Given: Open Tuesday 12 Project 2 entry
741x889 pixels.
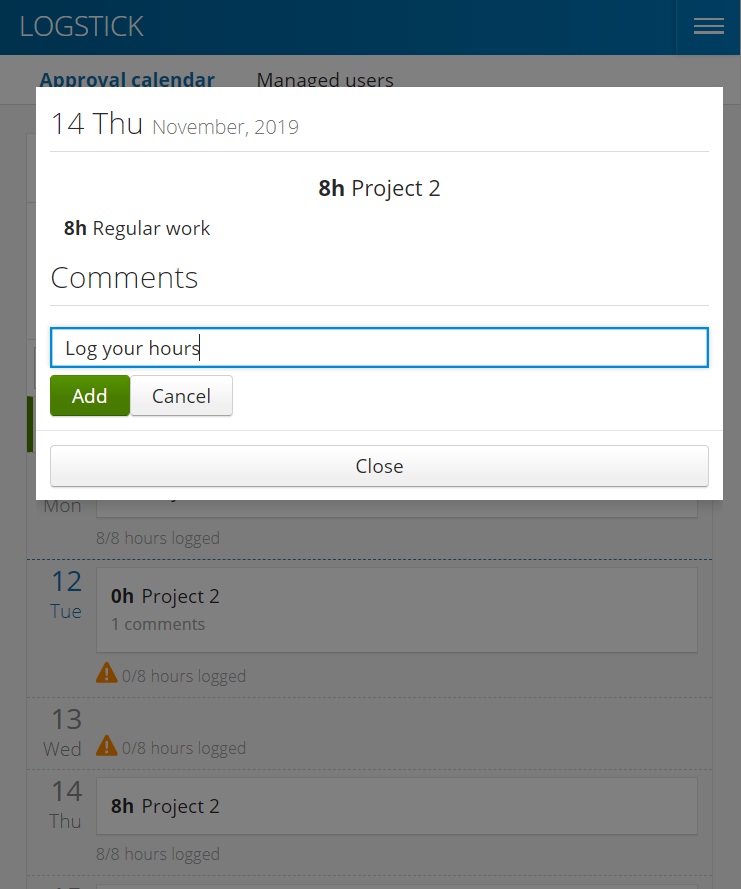Looking at the screenshot, I should (x=397, y=610).
